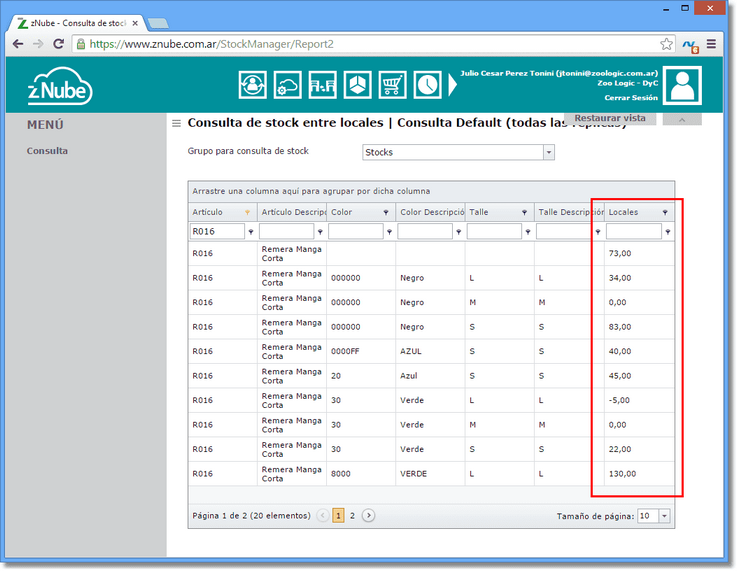Click the white arrow next to clock icon
The width and height of the screenshot is (737, 571).
tap(453, 85)
